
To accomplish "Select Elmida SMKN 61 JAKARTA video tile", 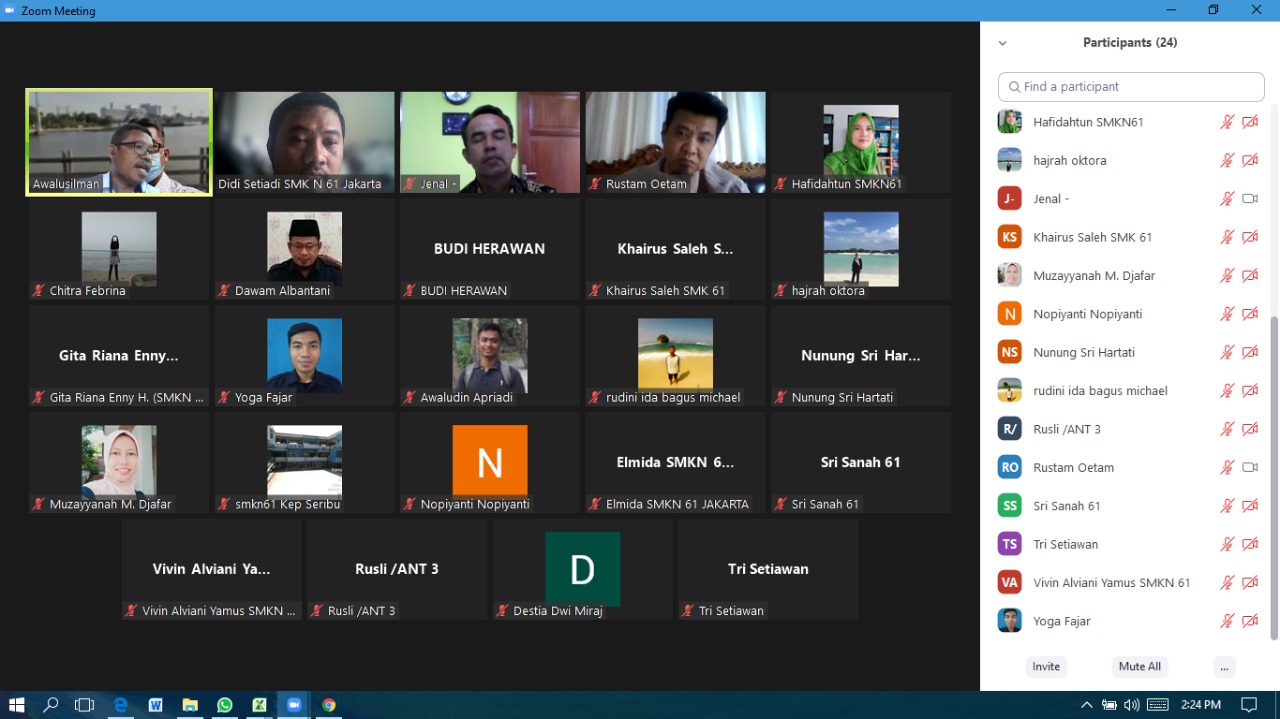I will [x=675, y=463].
